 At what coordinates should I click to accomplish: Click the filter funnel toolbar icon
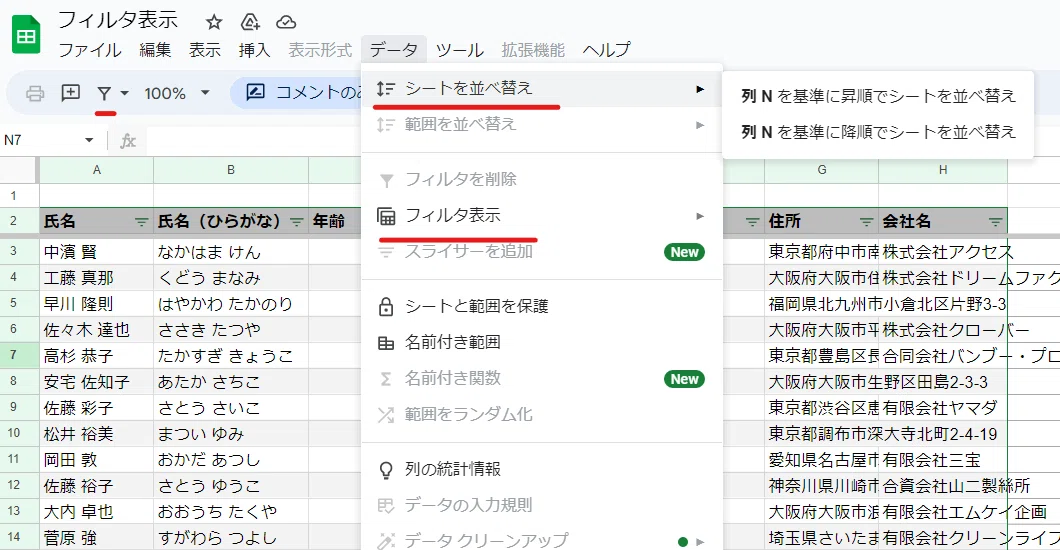click(104, 93)
